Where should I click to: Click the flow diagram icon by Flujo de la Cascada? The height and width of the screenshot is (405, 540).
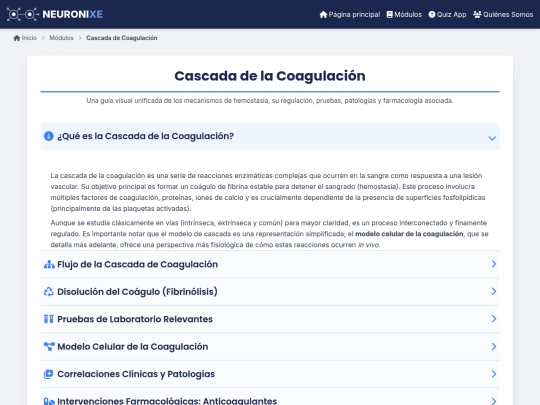point(49,264)
